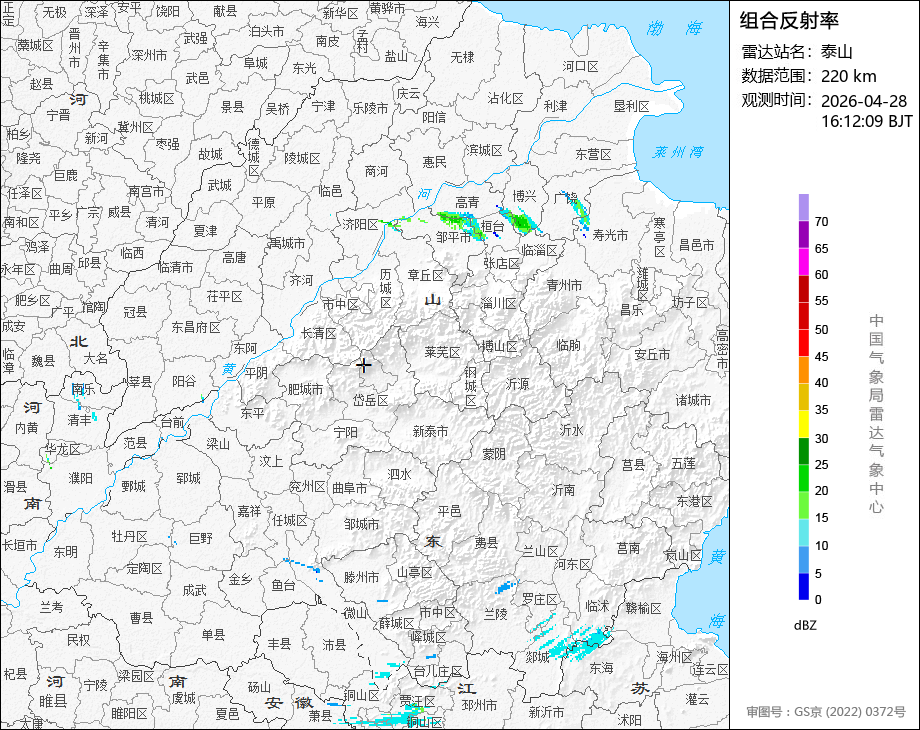Click the 东昌府区 label
Screen dimensions: 920x730
coord(195,327)
